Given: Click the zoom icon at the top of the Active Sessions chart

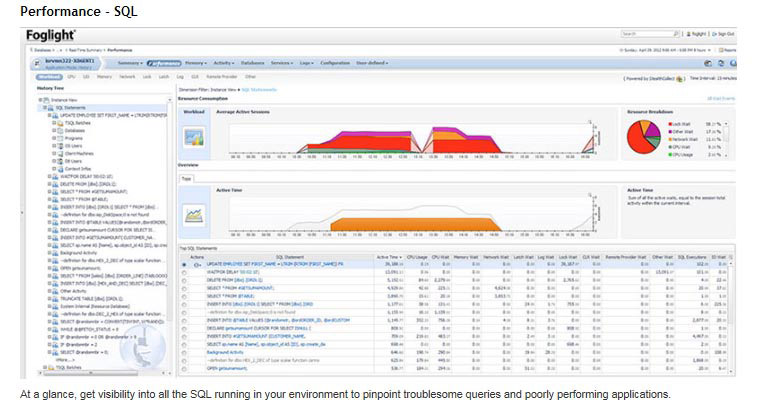Looking at the screenshot, I should tap(589, 122).
